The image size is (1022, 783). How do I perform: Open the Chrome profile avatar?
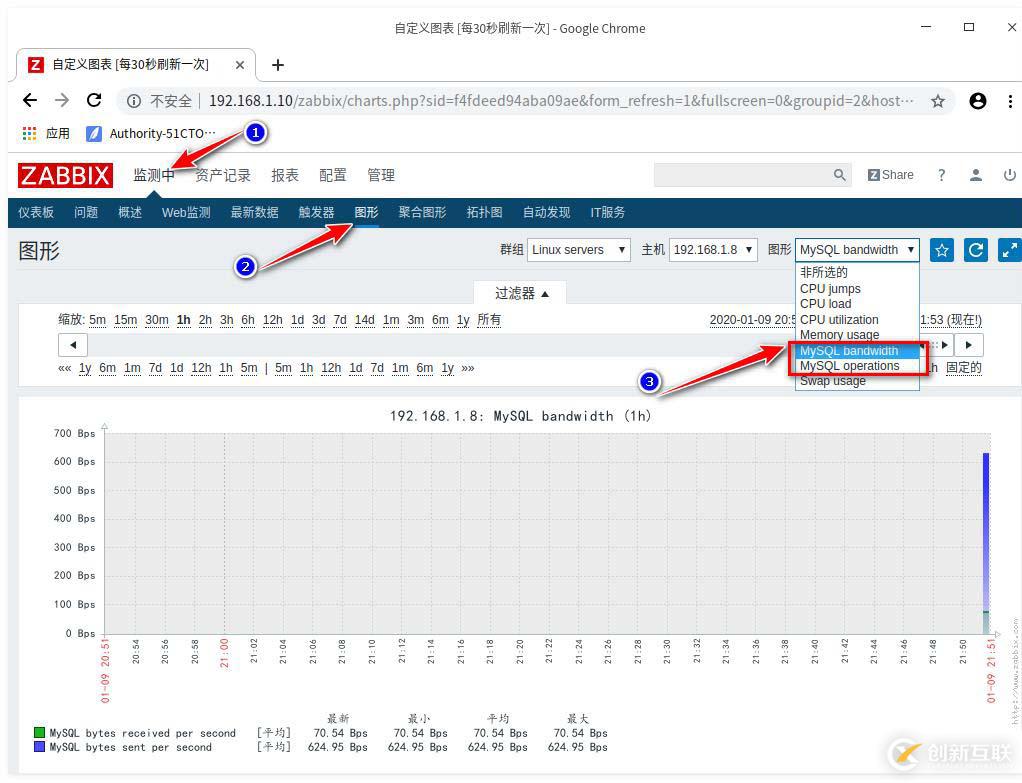(x=978, y=101)
